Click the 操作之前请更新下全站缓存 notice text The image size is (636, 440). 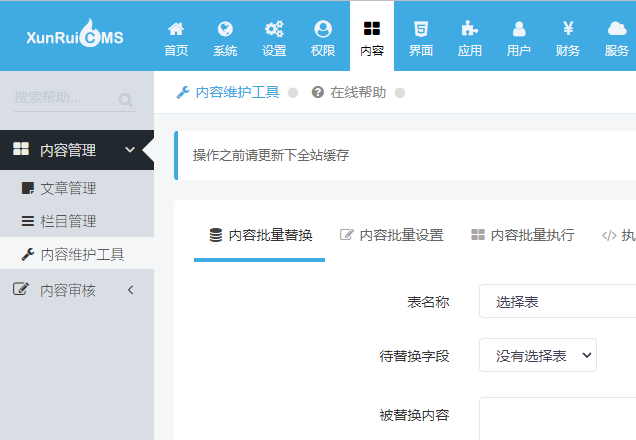pos(271,155)
